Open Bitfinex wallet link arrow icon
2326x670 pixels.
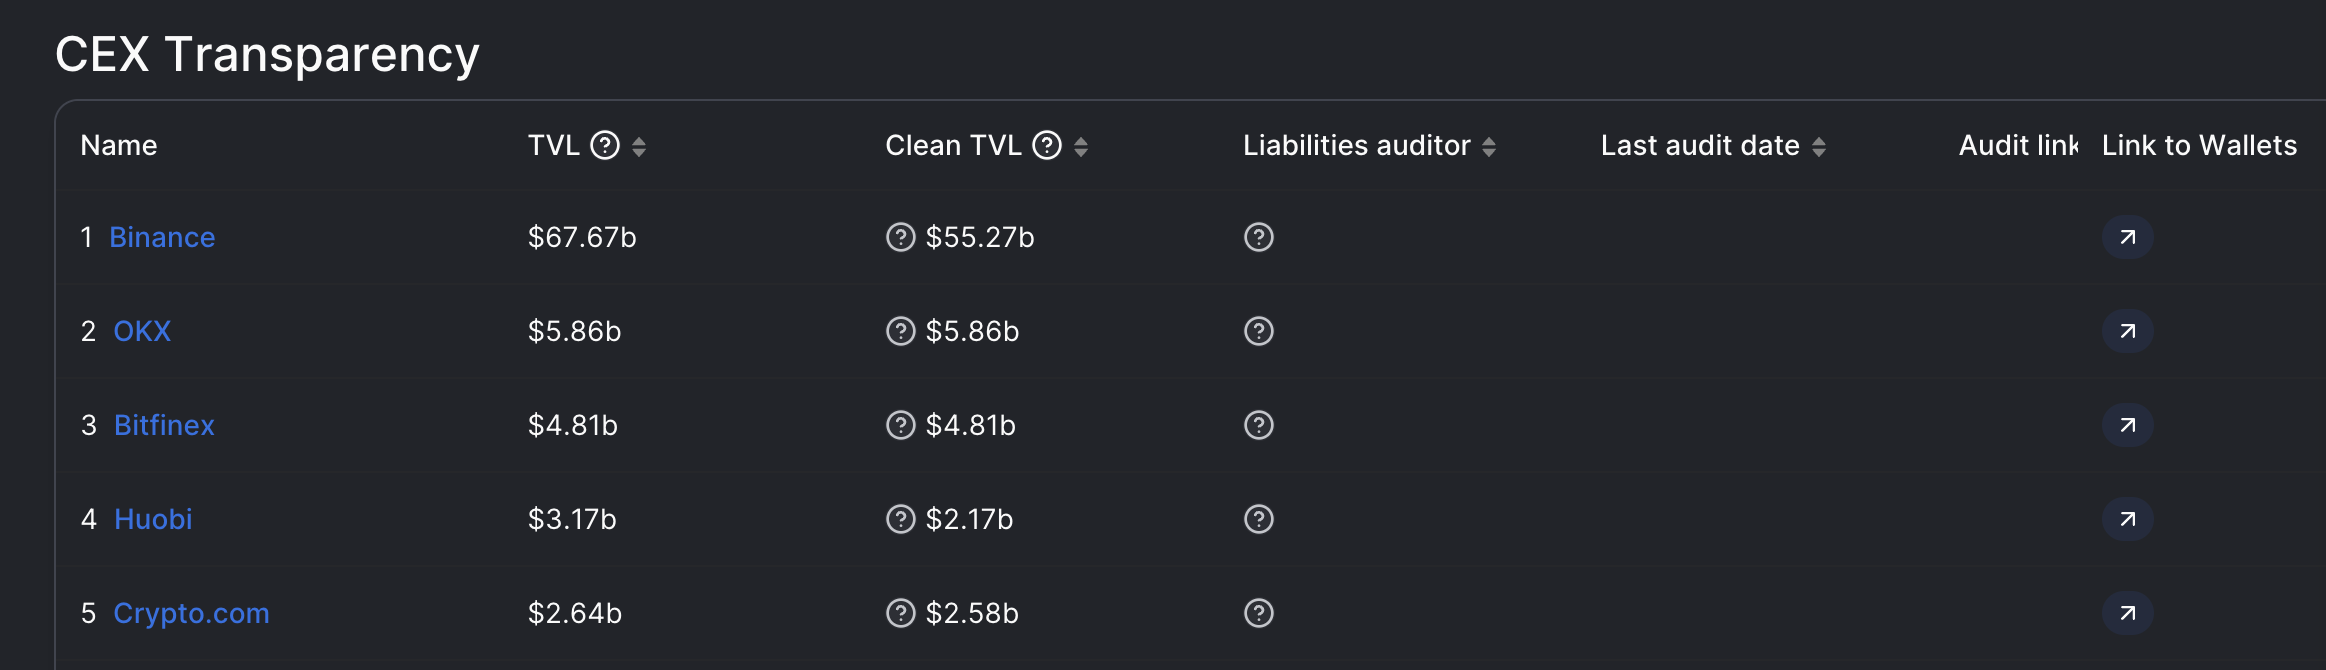[2127, 425]
